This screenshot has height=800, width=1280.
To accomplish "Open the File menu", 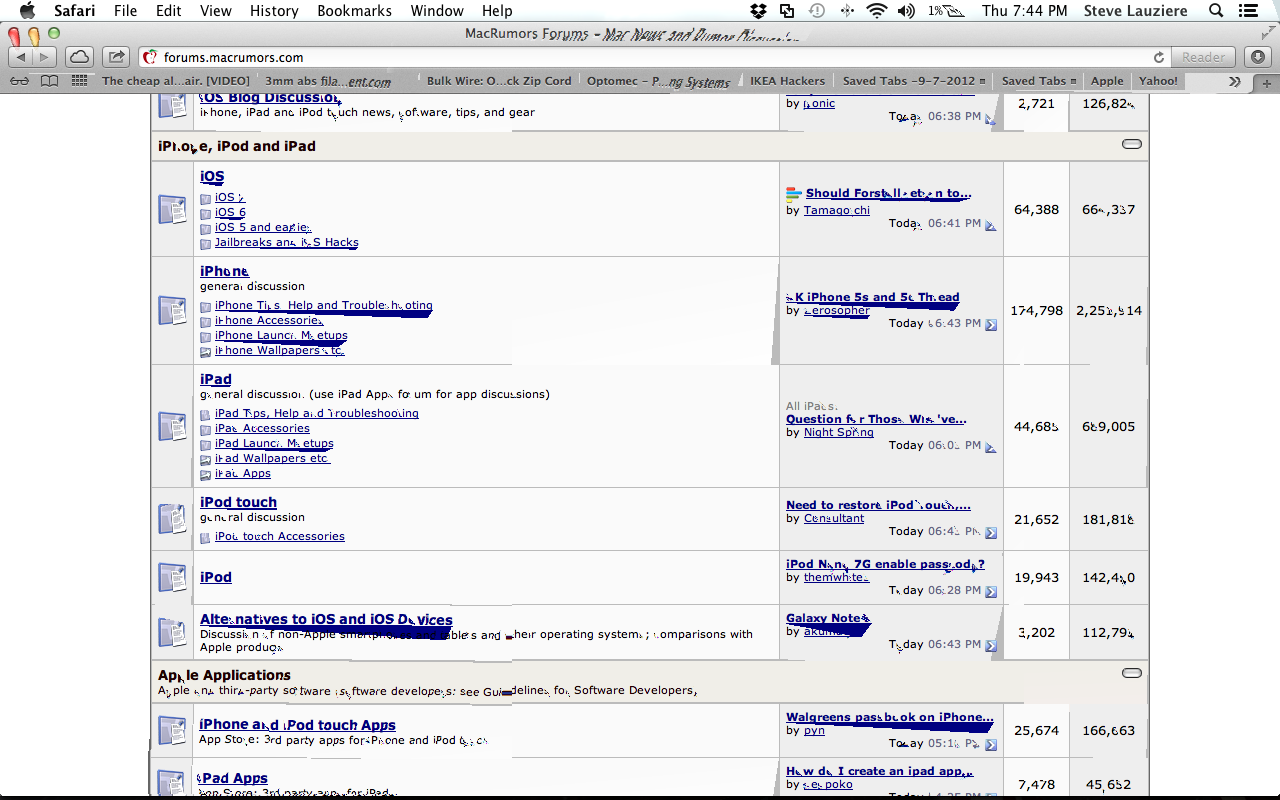I will (126, 11).
